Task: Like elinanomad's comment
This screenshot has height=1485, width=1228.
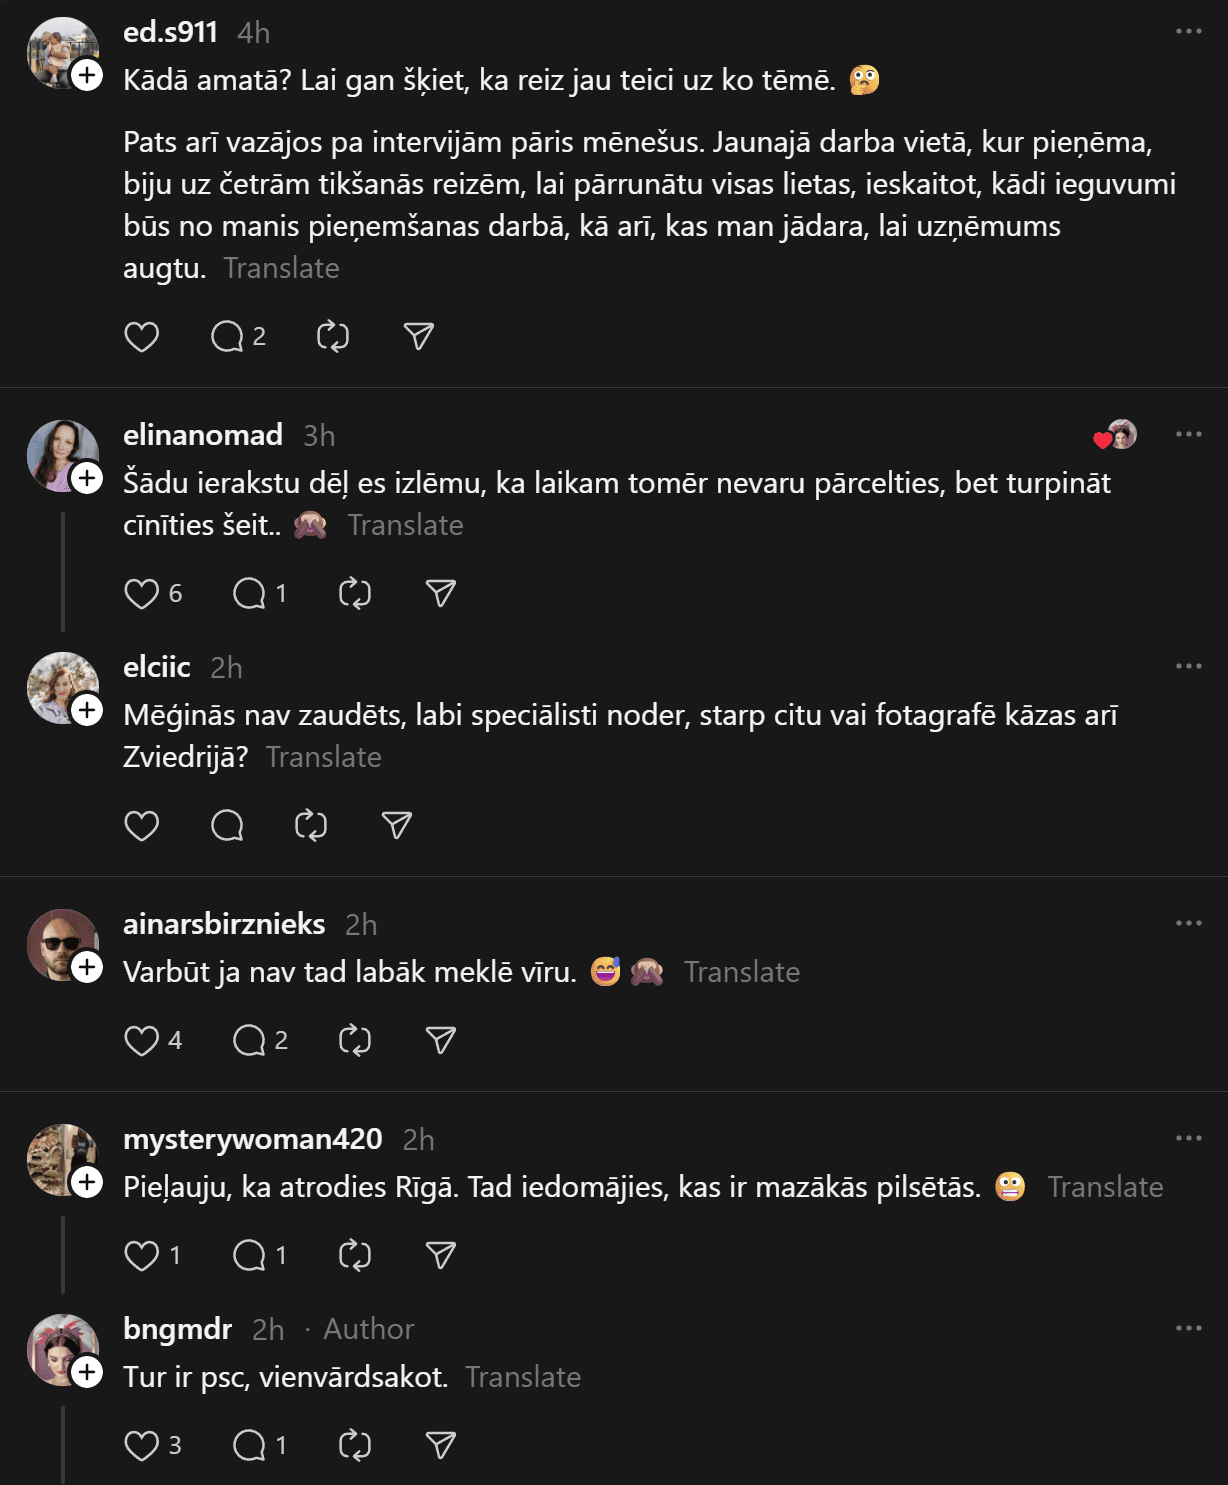Action: [141, 594]
